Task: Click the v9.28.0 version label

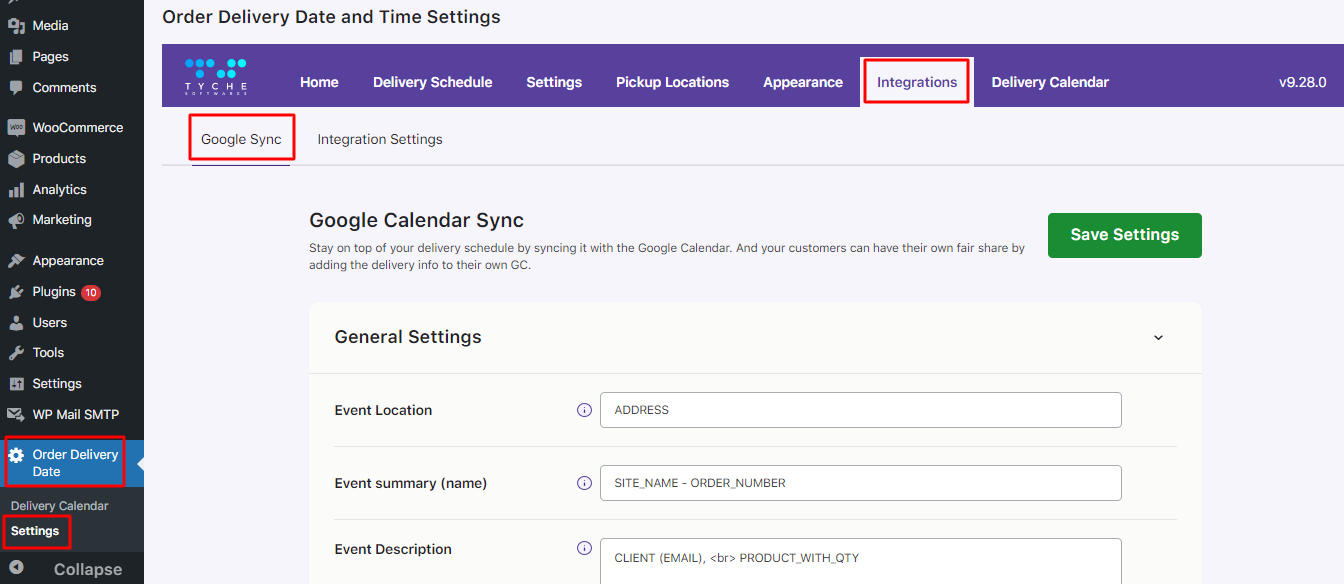Action: click(1302, 82)
